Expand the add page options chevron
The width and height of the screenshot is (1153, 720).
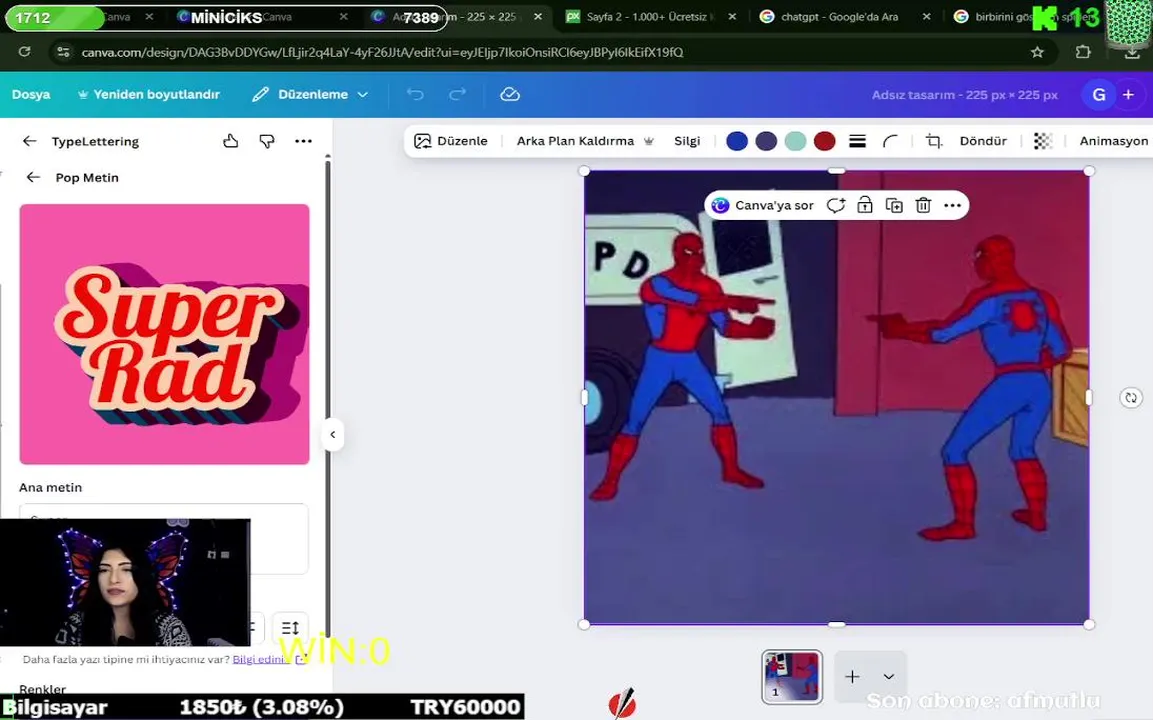coord(888,677)
